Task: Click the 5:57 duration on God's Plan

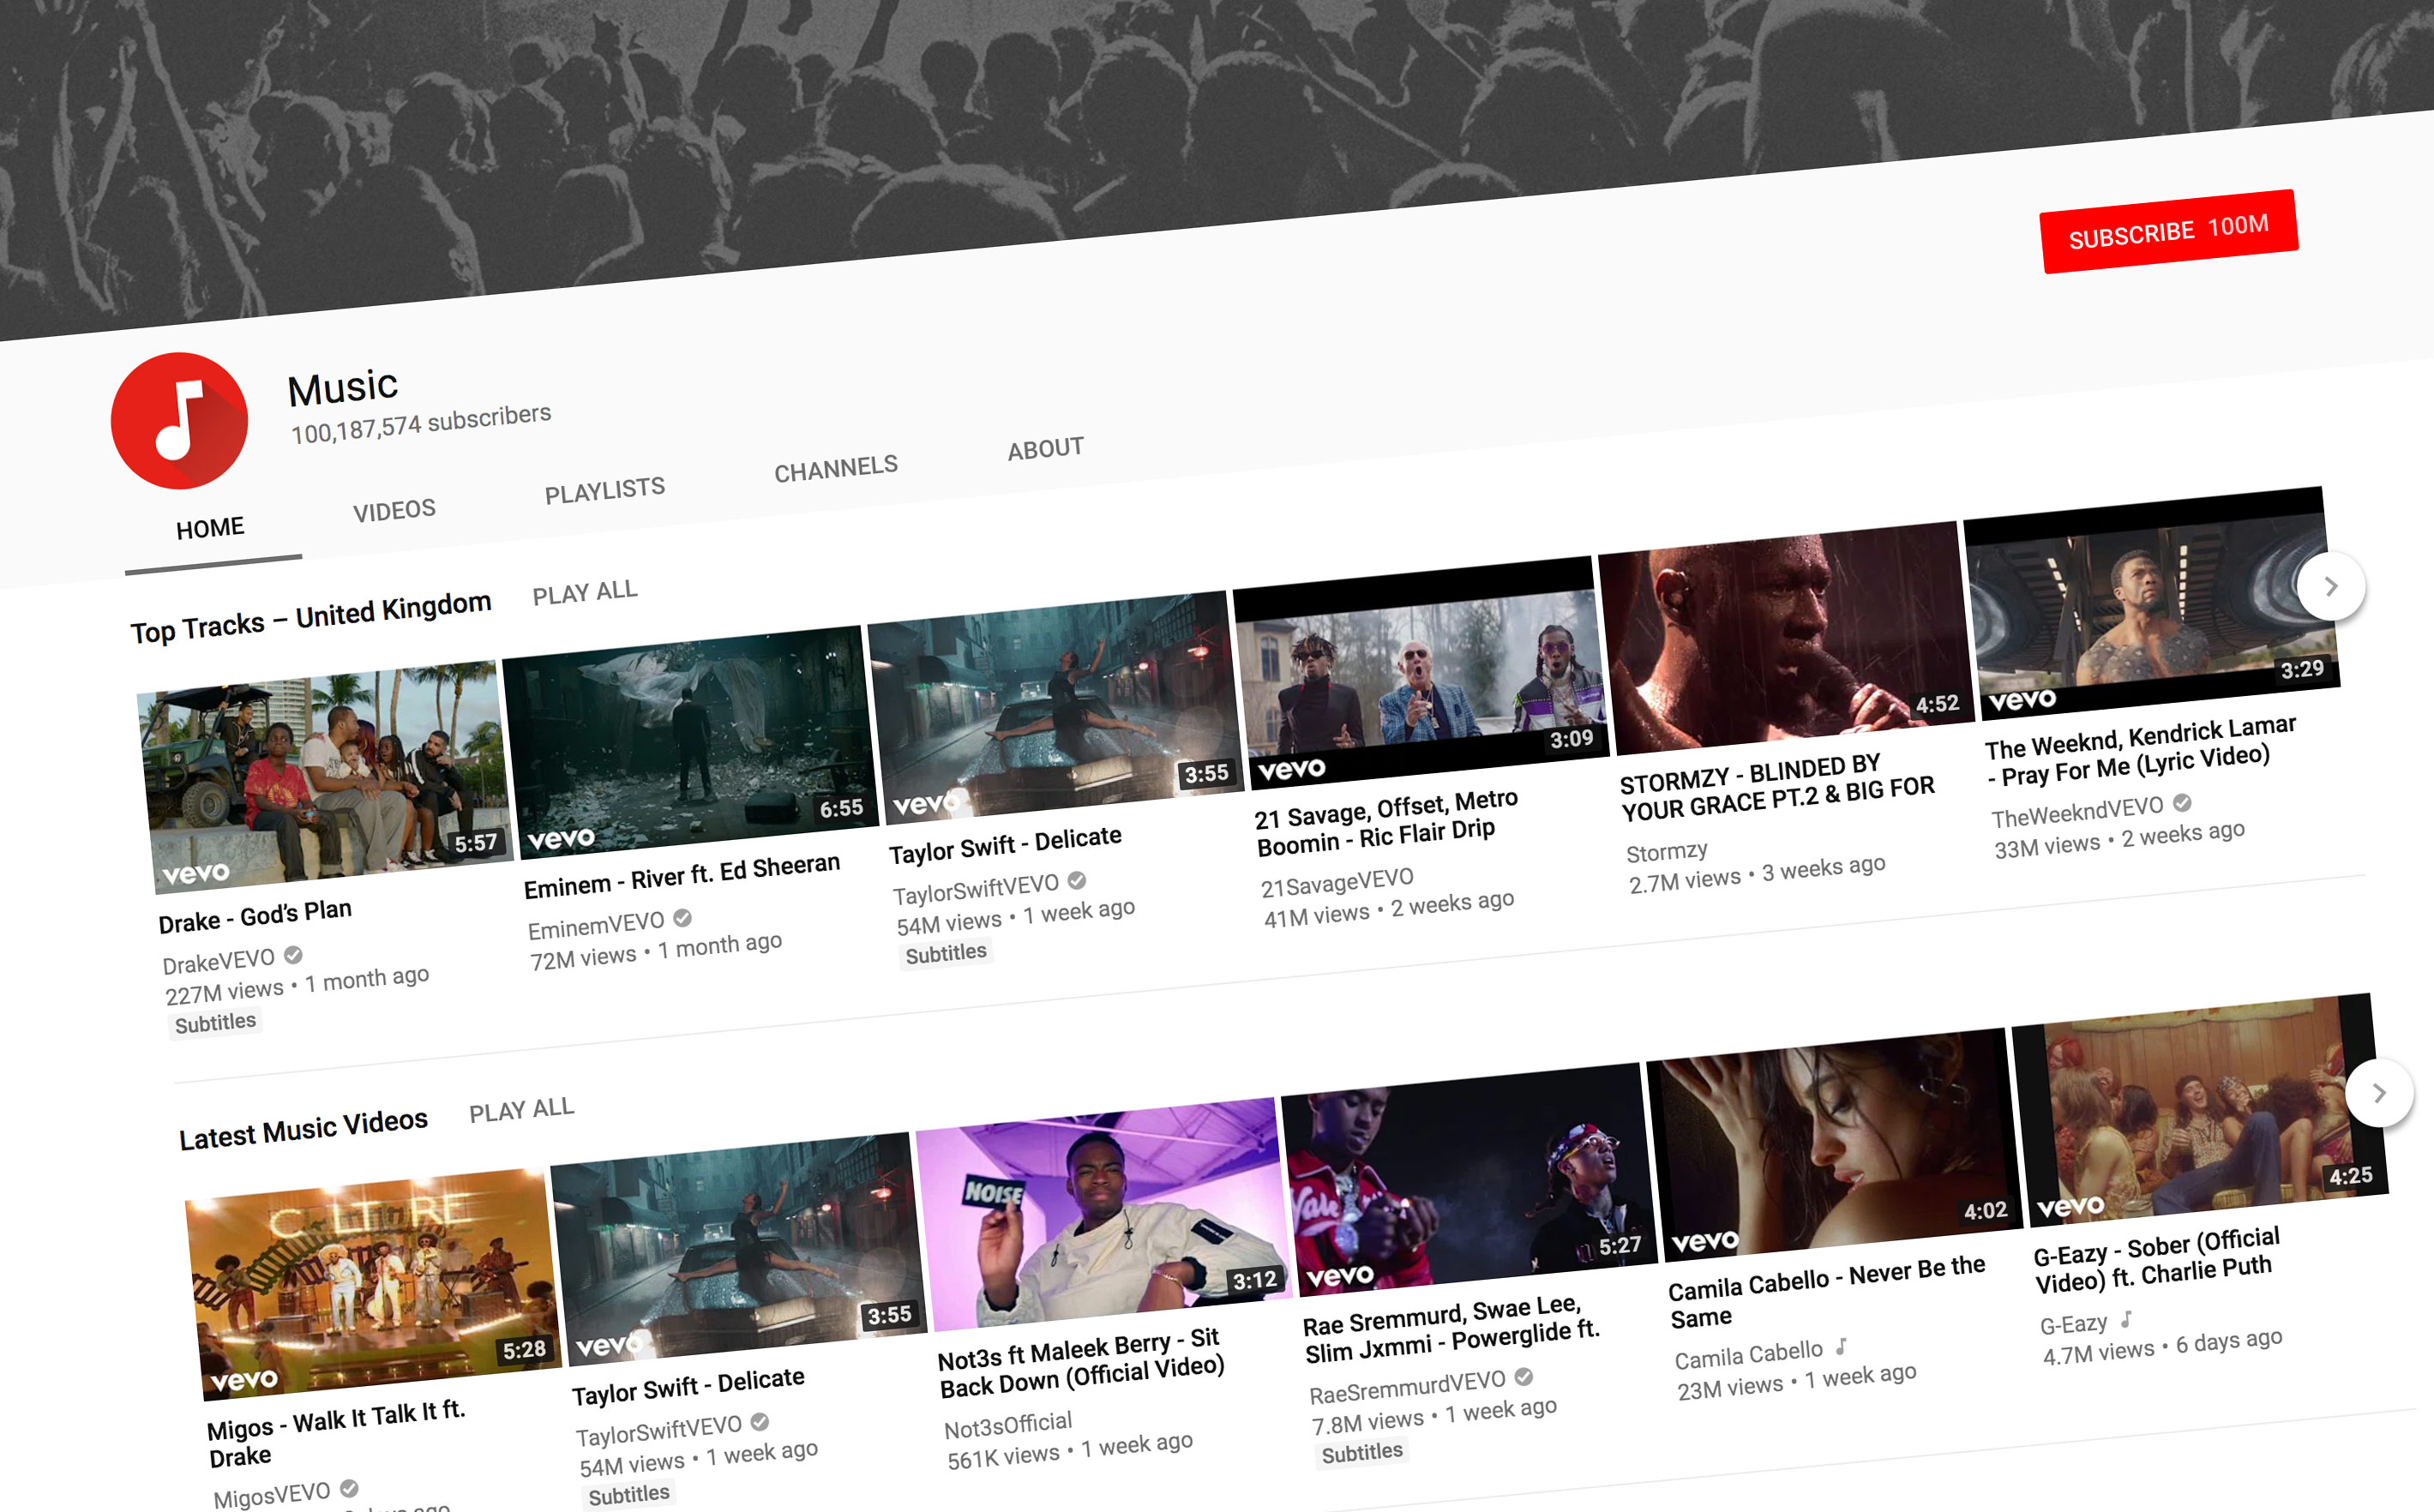Action: tap(475, 843)
